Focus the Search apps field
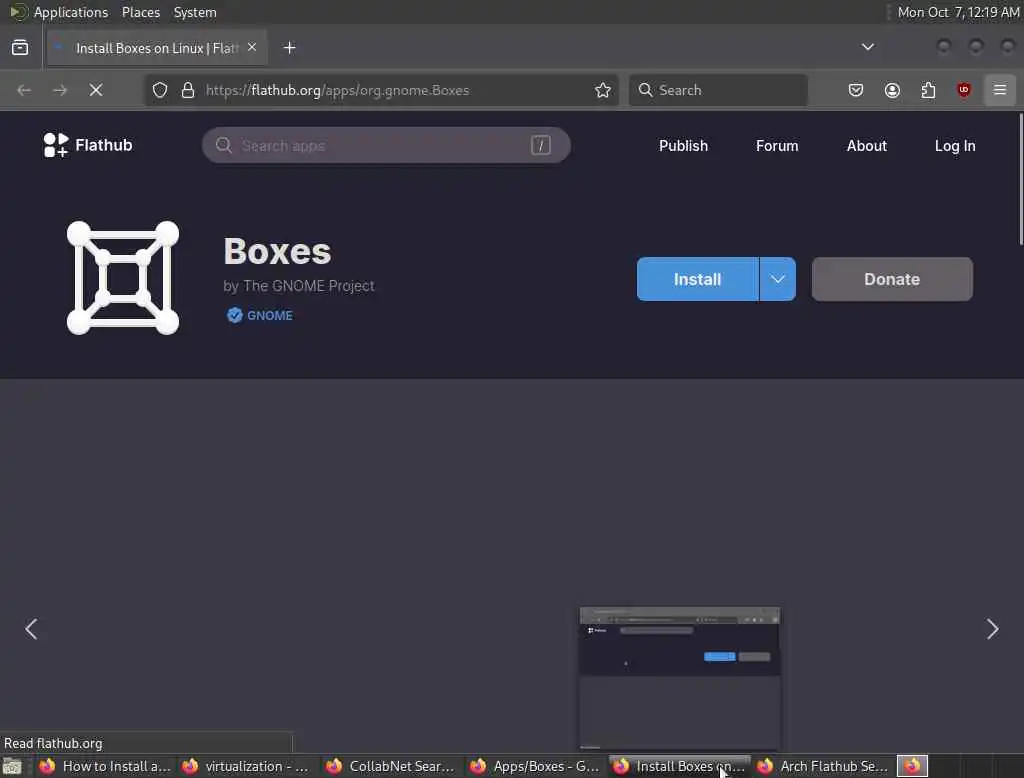 click(x=386, y=145)
